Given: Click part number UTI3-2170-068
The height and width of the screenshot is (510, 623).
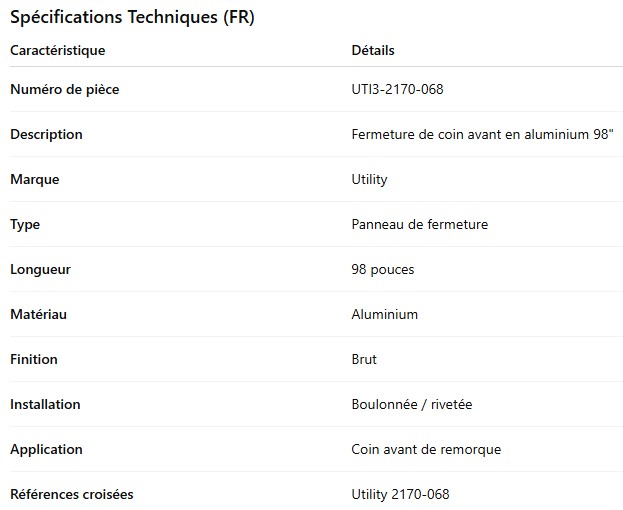Looking at the screenshot, I should pos(397,89).
